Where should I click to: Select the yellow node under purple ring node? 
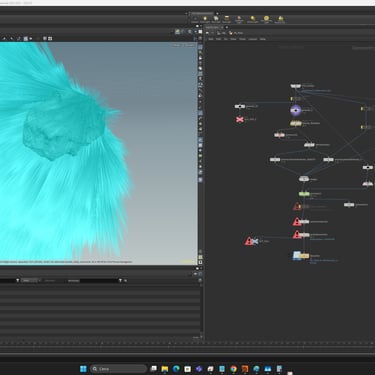click(x=295, y=123)
